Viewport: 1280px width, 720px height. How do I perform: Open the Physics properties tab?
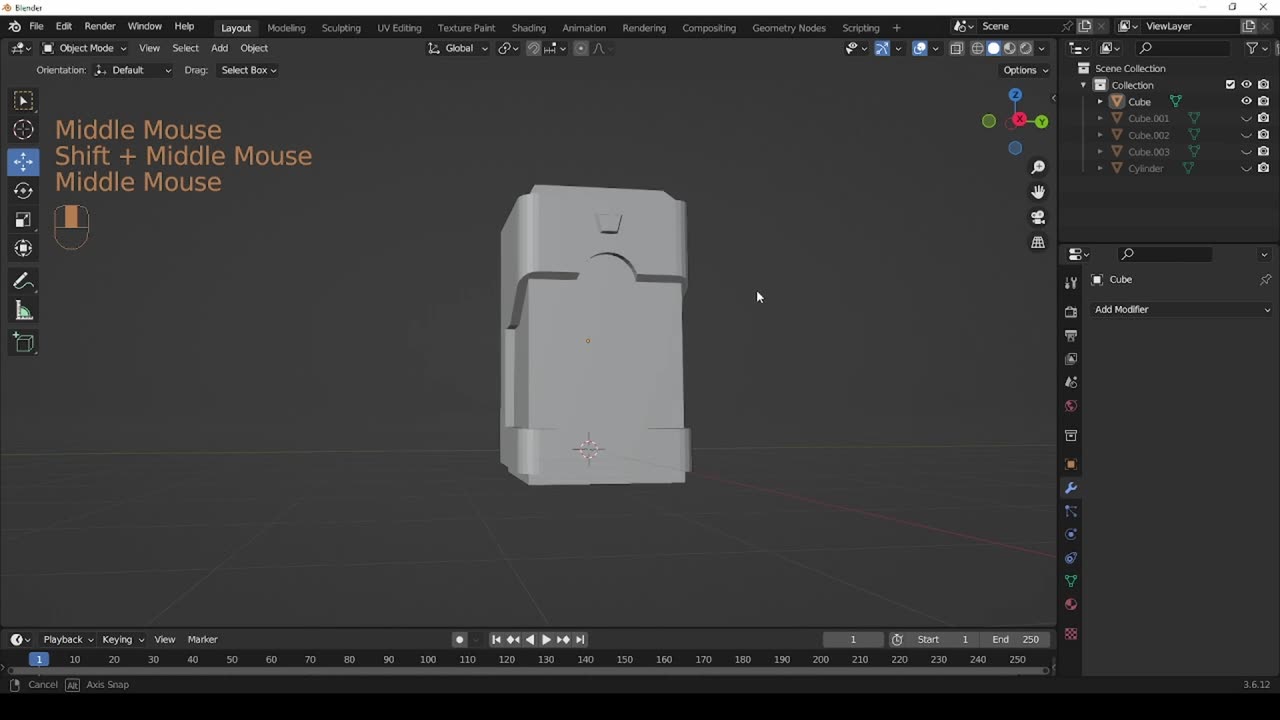(1071, 534)
